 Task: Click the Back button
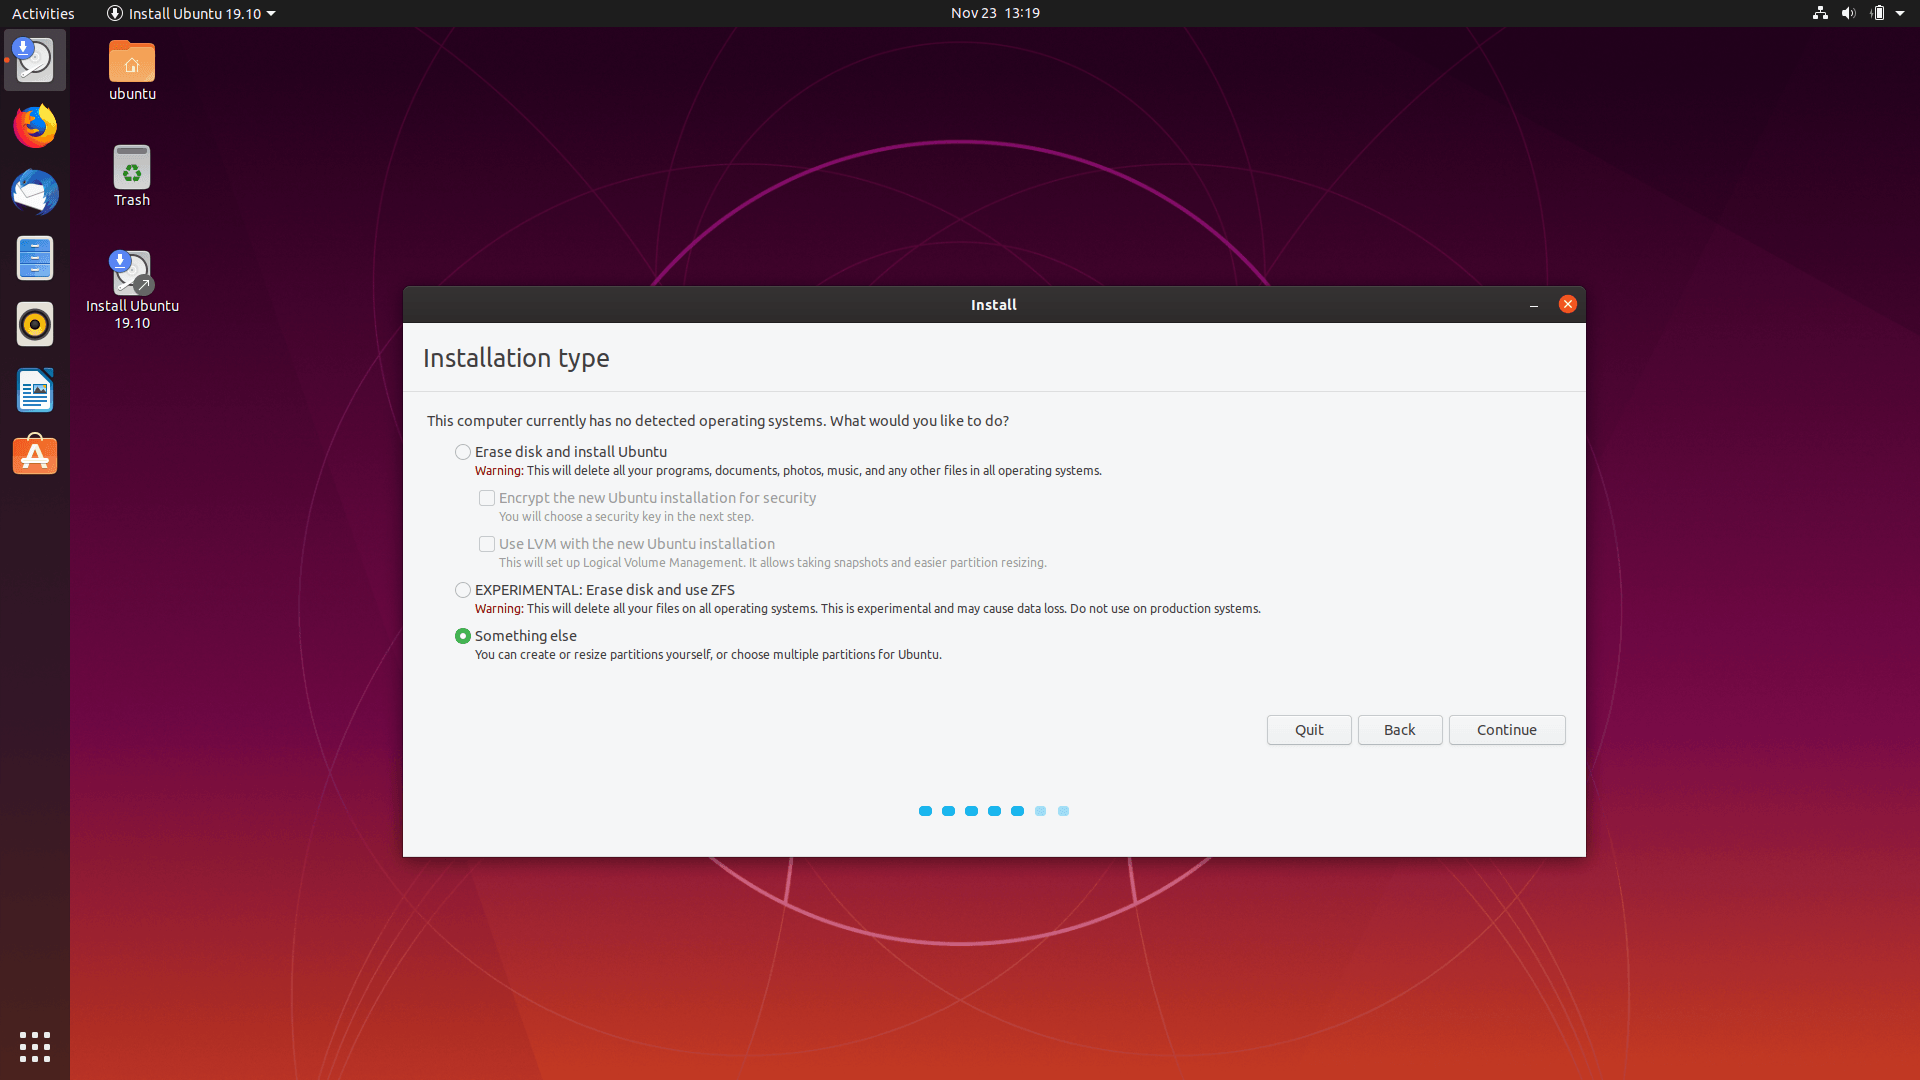1399,730
